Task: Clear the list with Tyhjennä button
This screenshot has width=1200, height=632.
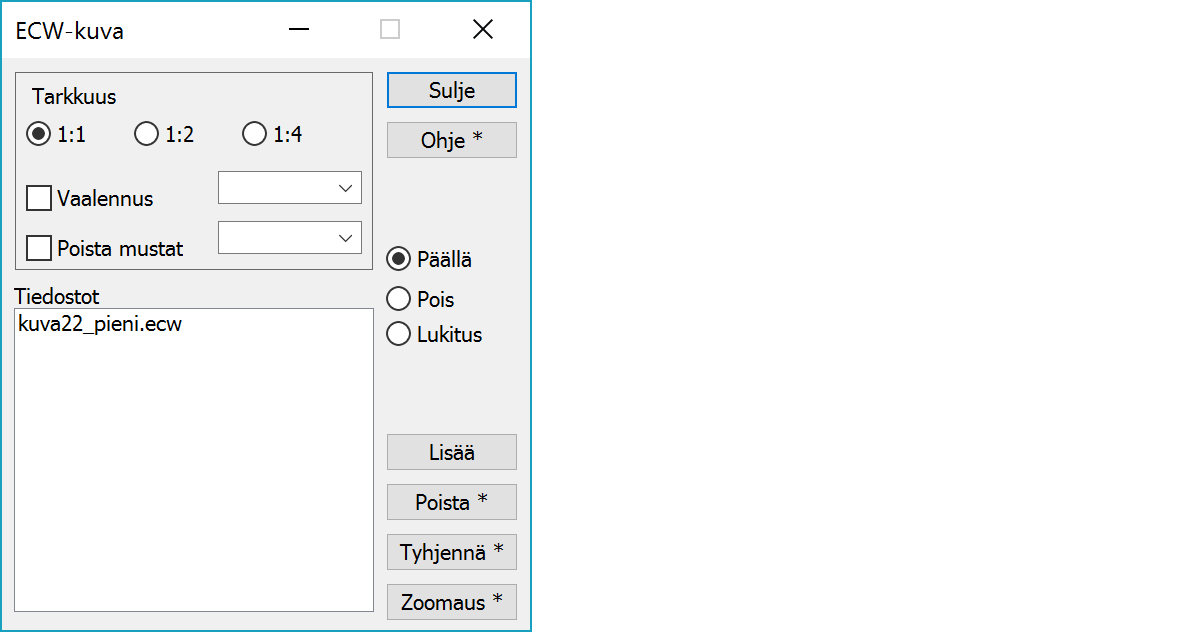Action: [451, 552]
